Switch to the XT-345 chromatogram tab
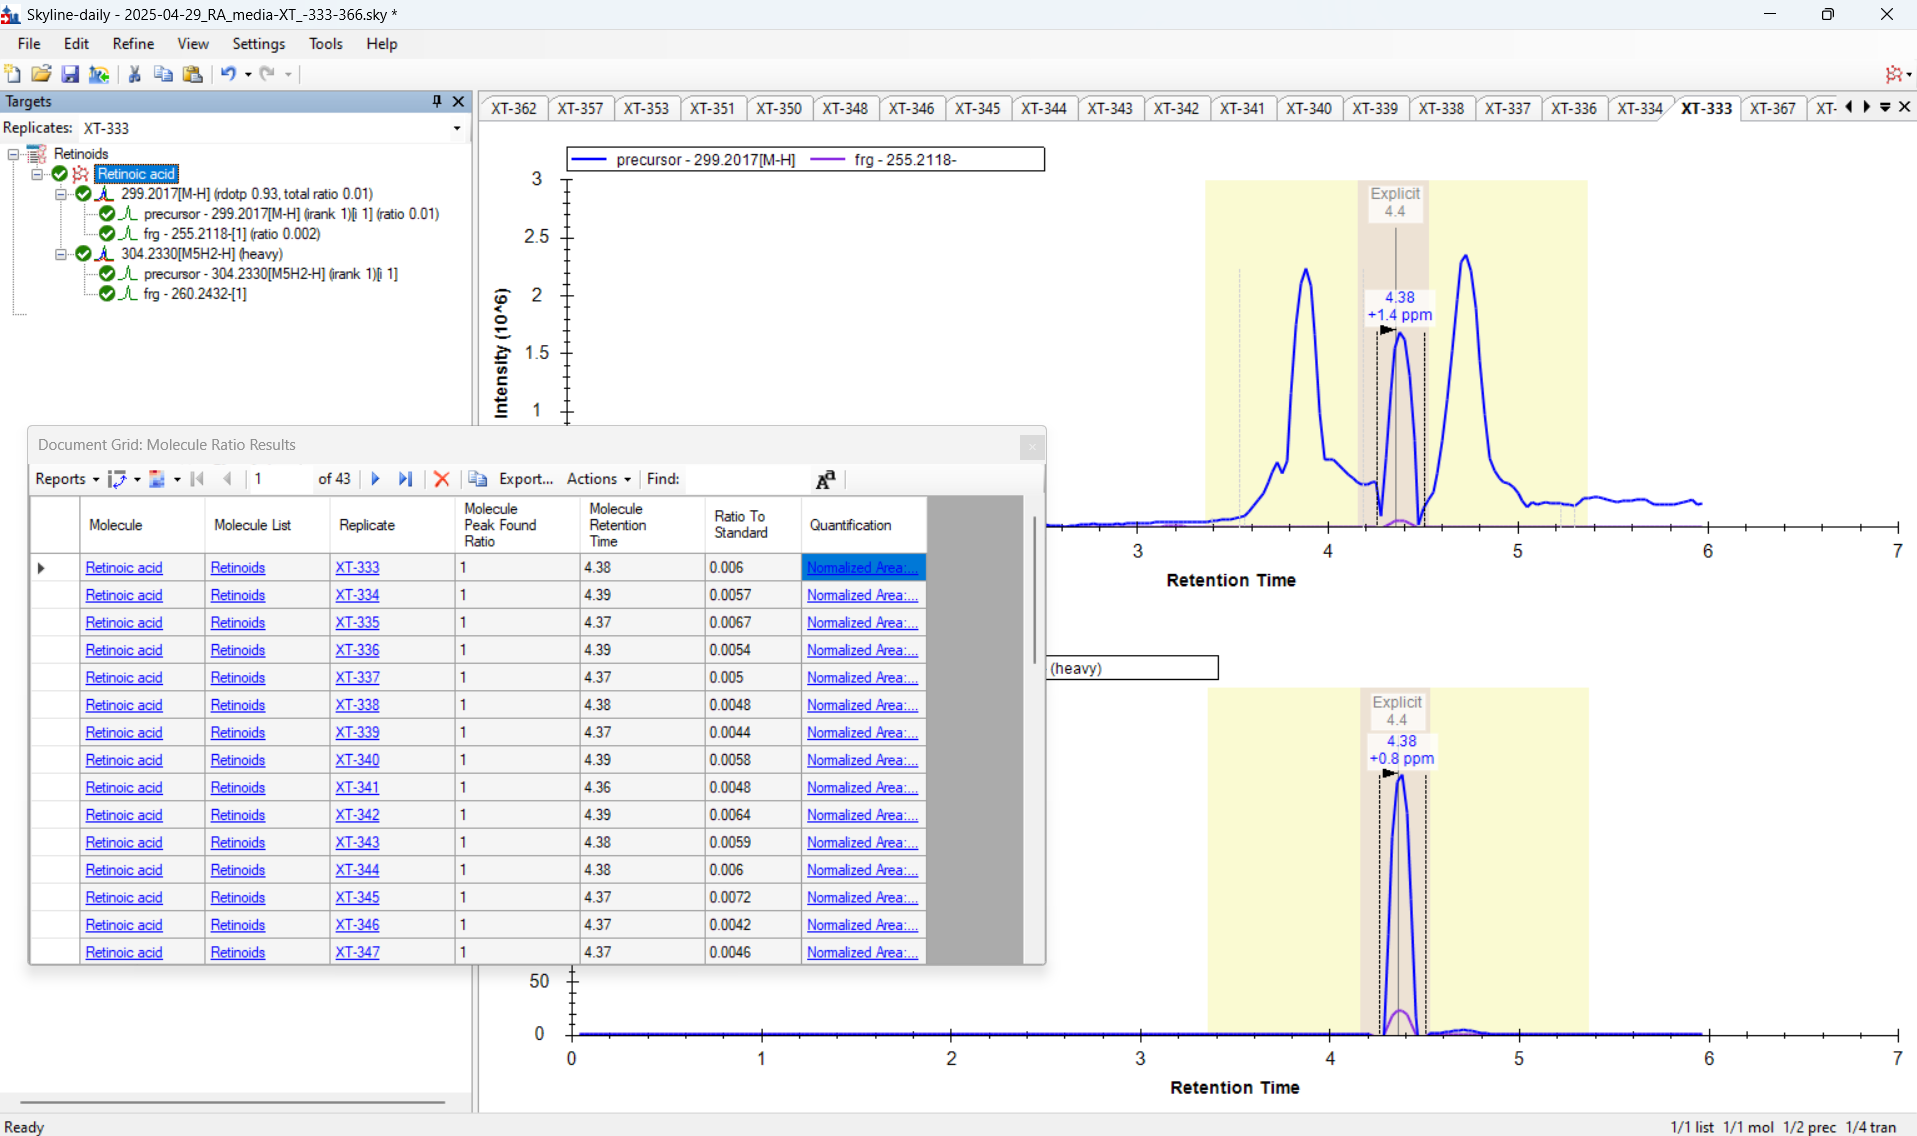1917x1136 pixels. tap(977, 108)
